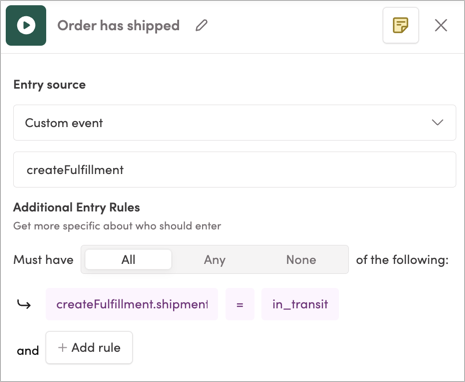Viewport: 465px width, 382px height.
Task: Edit journey name with the pencil icon
Action: pyautogui.click(x=201, y=25)
